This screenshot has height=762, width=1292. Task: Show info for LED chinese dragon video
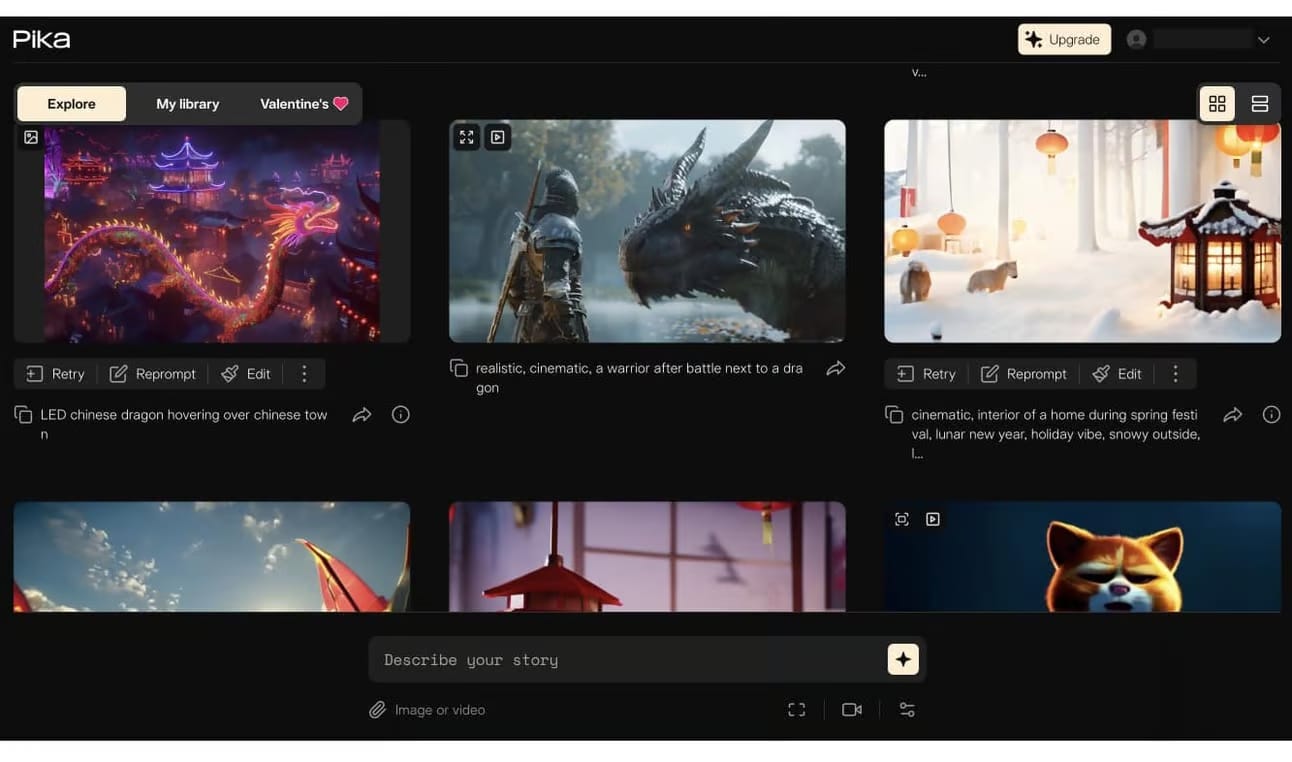tap(401, 414)
